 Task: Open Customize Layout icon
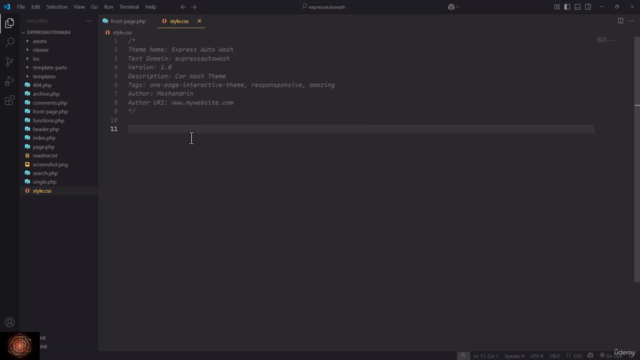[x=557, y=7]
